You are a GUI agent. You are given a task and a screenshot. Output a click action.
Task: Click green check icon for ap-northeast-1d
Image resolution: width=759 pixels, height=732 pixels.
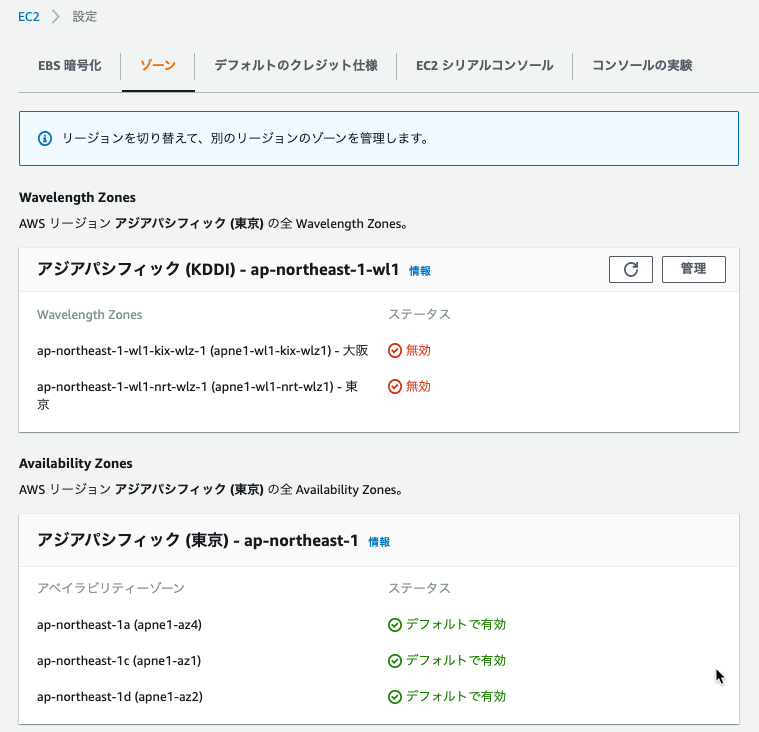(x=395, y=697)
